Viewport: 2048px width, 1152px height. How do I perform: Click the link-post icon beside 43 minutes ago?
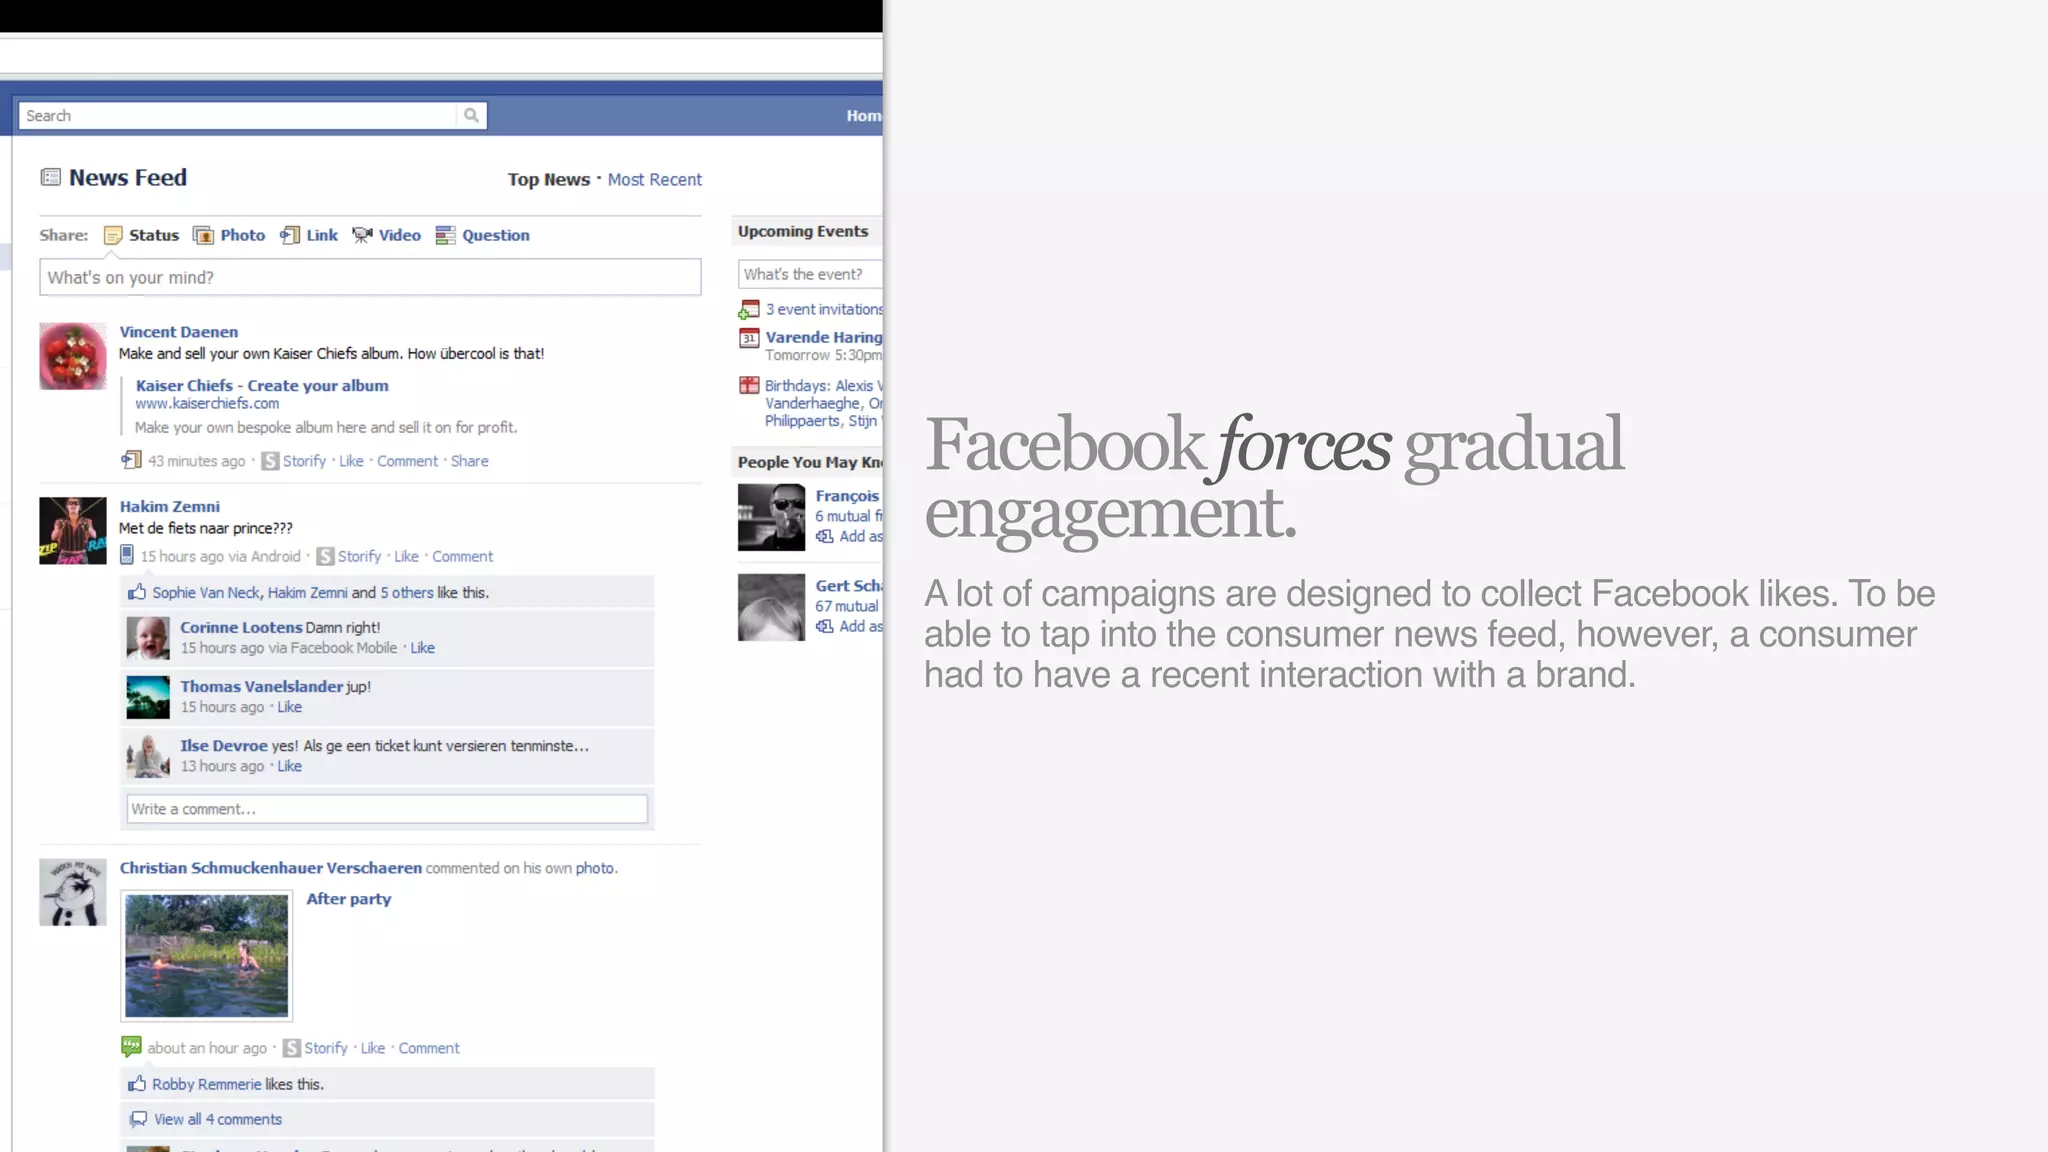click(x=131, y=460)
